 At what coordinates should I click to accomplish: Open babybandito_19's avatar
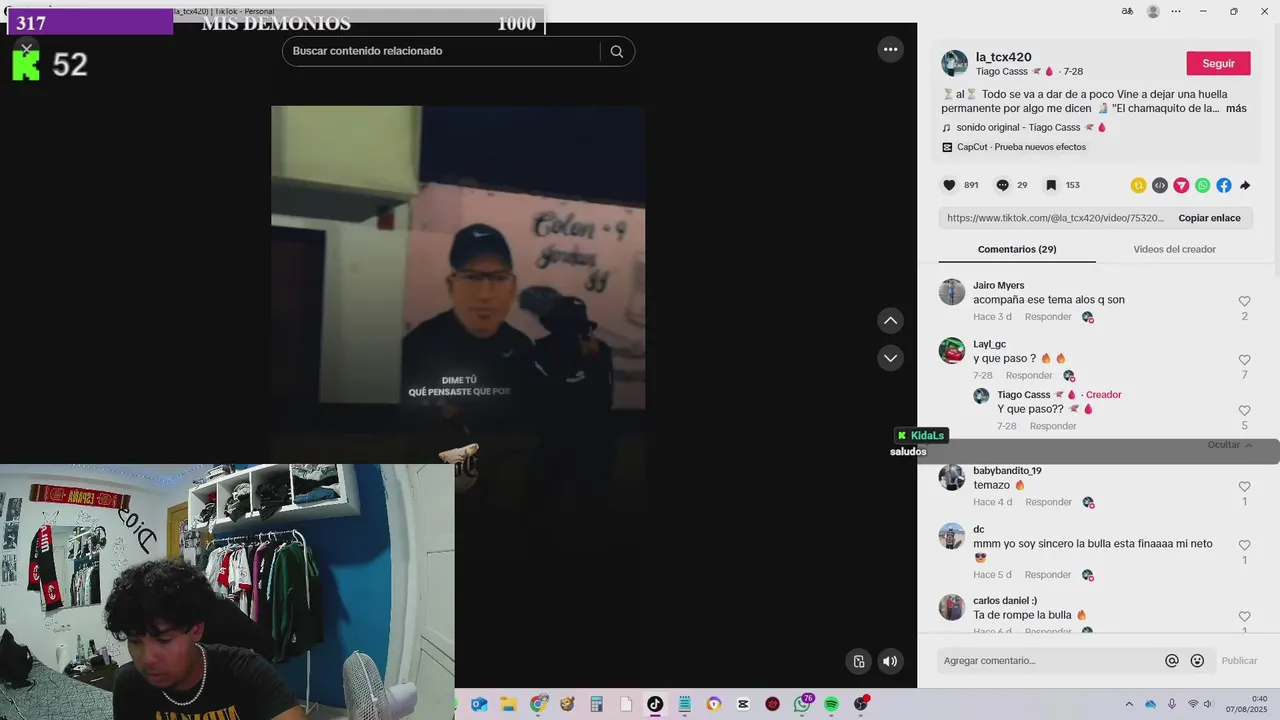pos(951,477)
